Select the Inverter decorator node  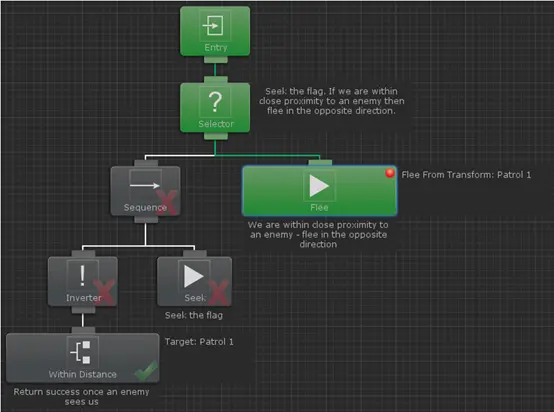coord(83,281)
